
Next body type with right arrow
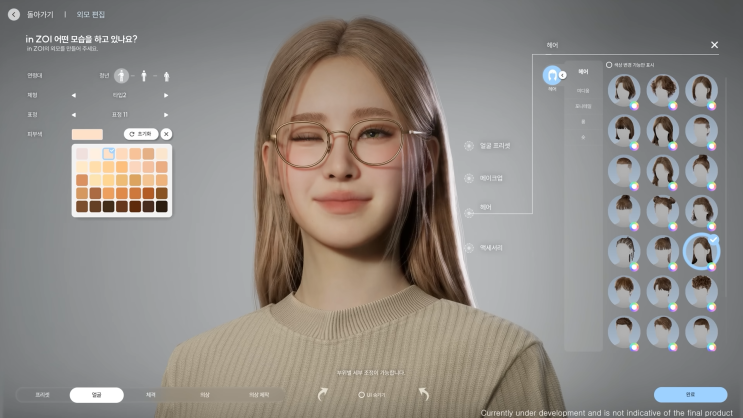coord(166,95)
